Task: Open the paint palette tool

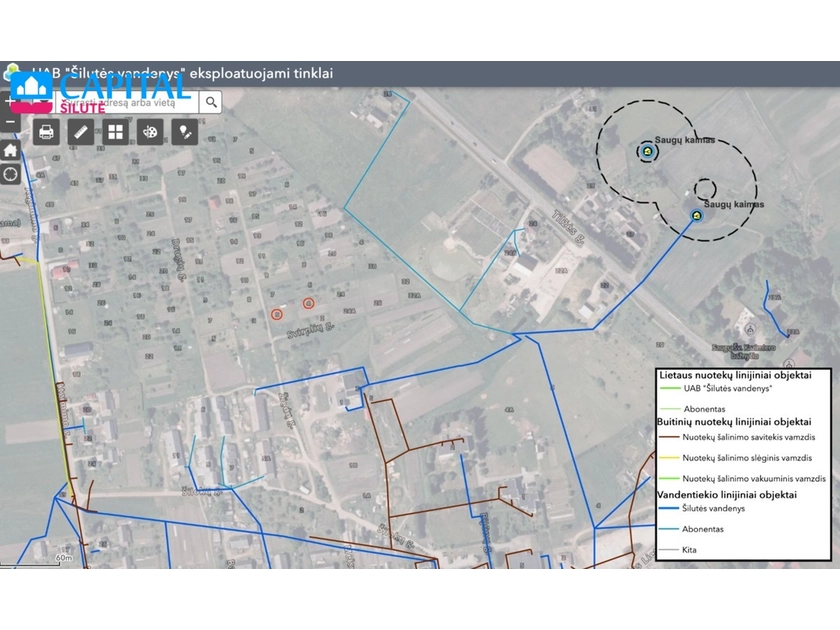Action: click(x=150, y=132)
